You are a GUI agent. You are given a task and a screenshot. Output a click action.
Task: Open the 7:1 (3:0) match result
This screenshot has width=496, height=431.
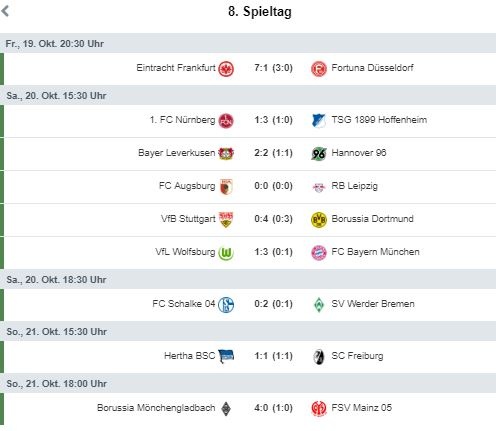coord(273,68)
